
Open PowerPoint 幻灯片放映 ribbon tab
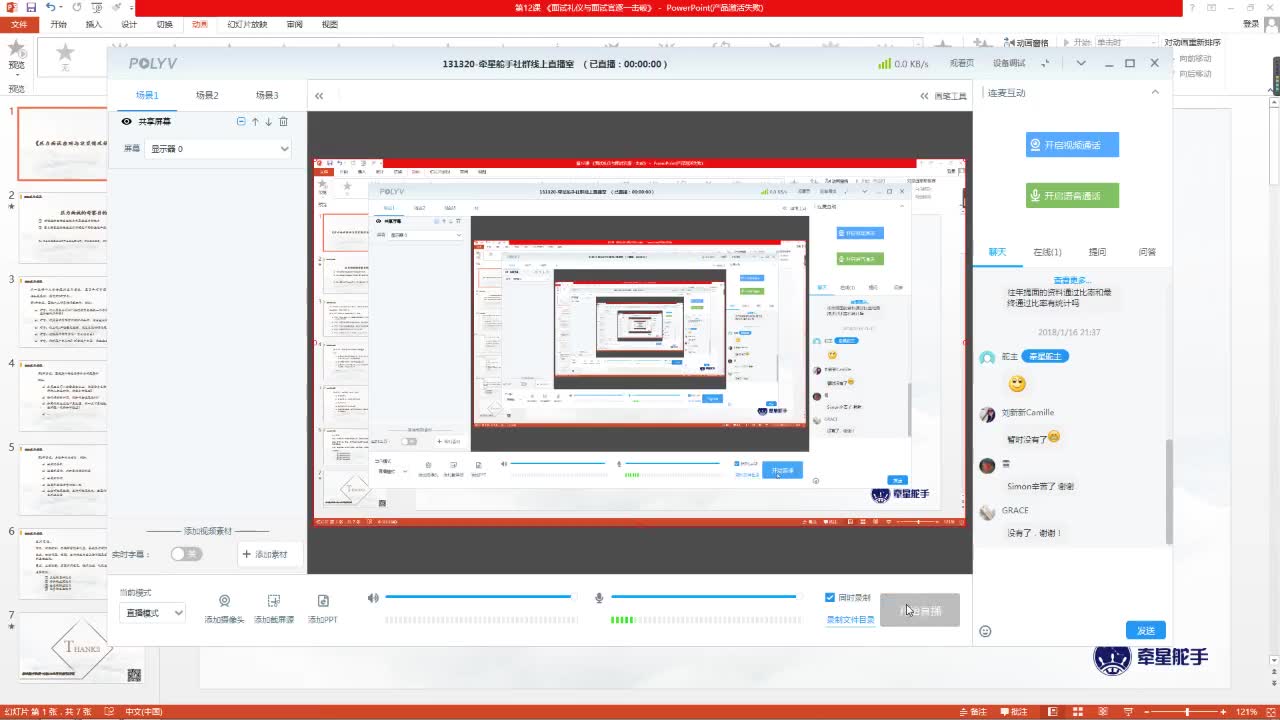click(x=247, y=24)
